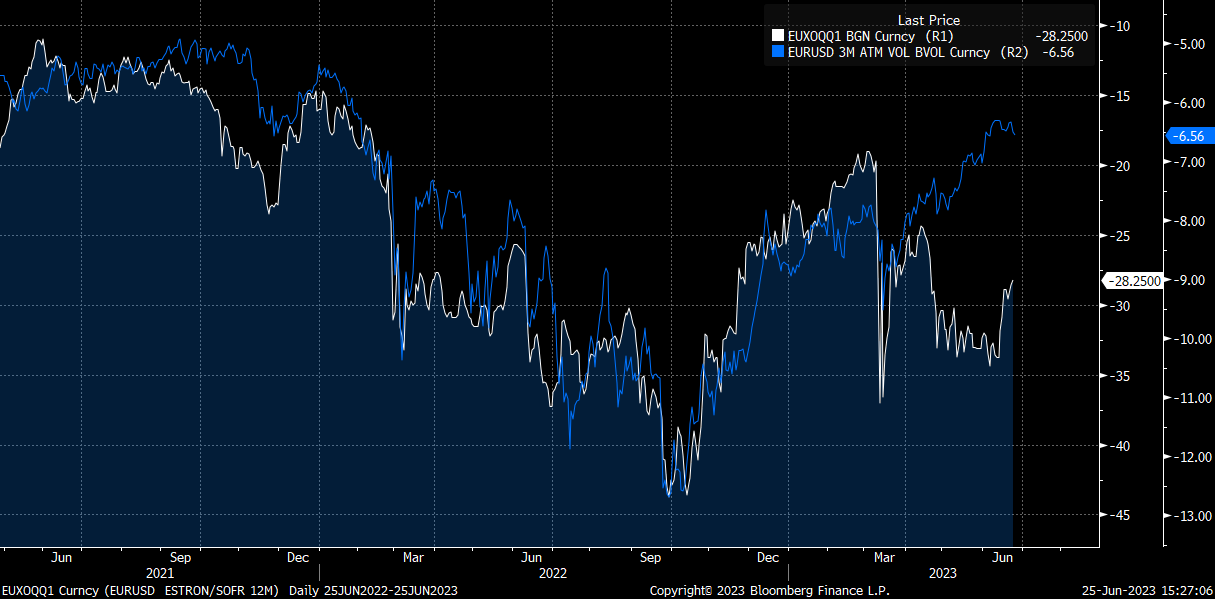Select the 2023 label on the time axis
This screenshot has width=1215, height=599.
(944, 574)
